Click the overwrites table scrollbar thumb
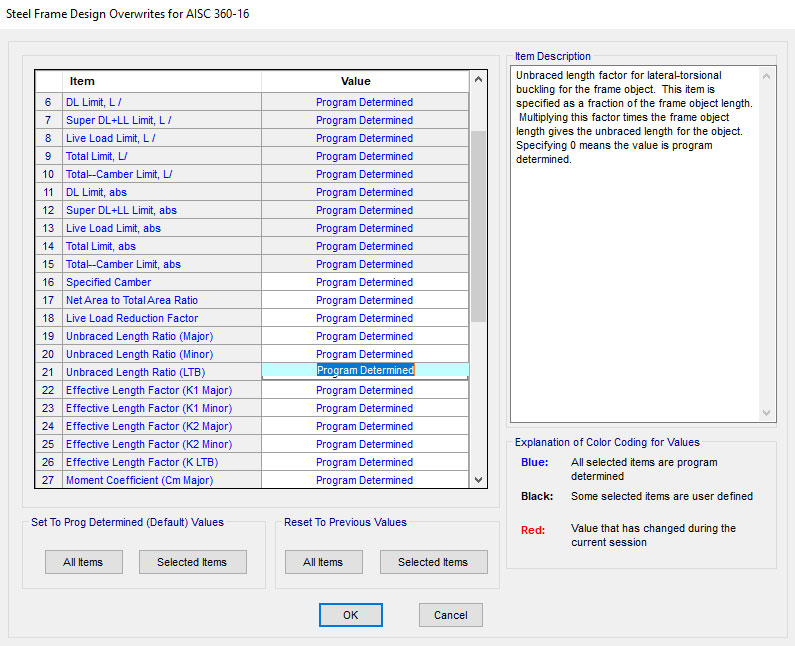 [478, 226]
